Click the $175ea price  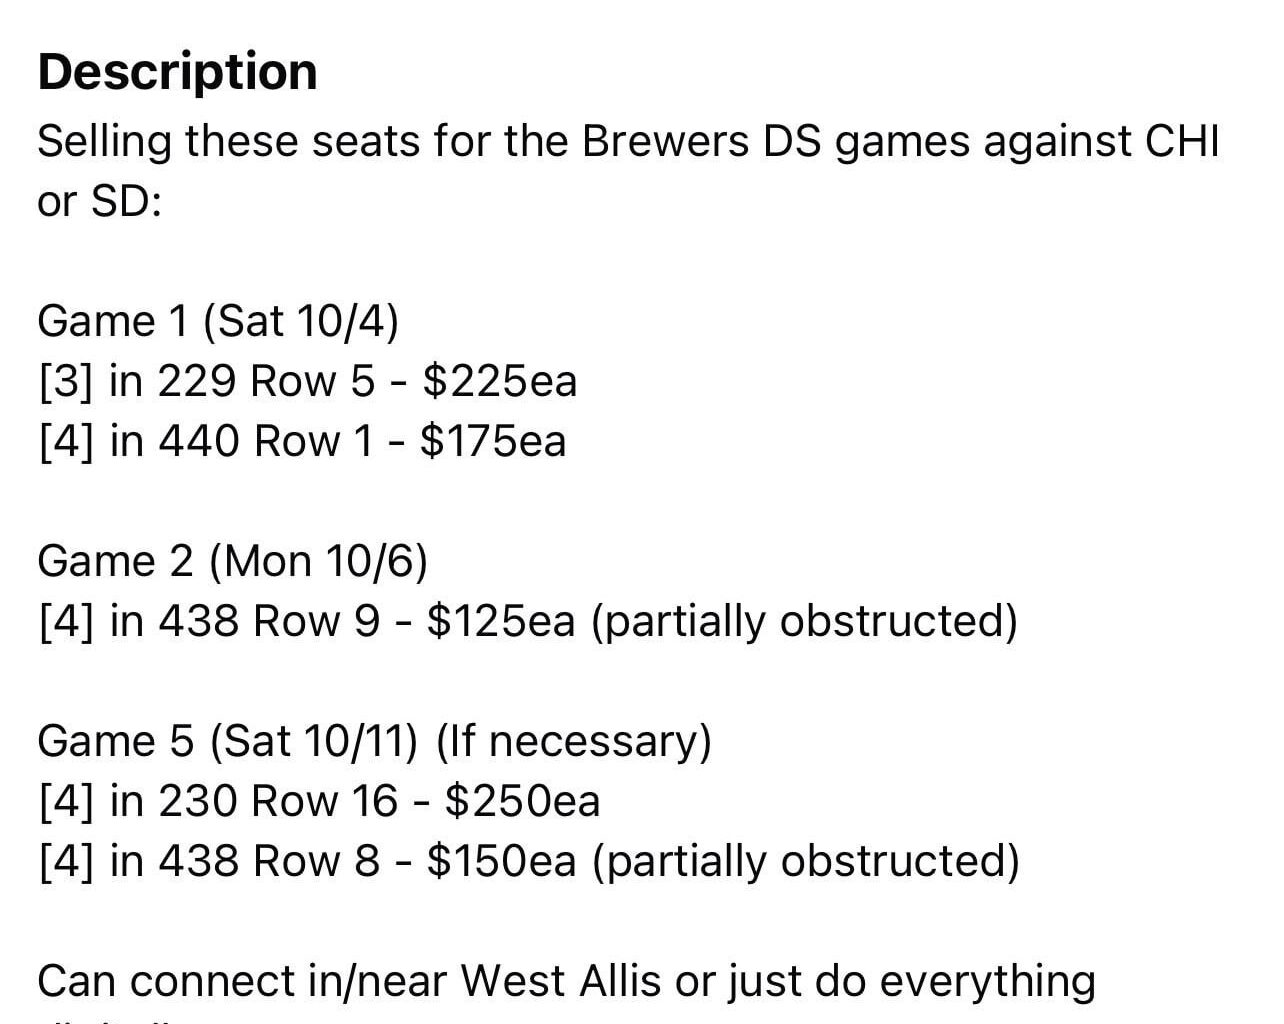[x=493, y=441]
